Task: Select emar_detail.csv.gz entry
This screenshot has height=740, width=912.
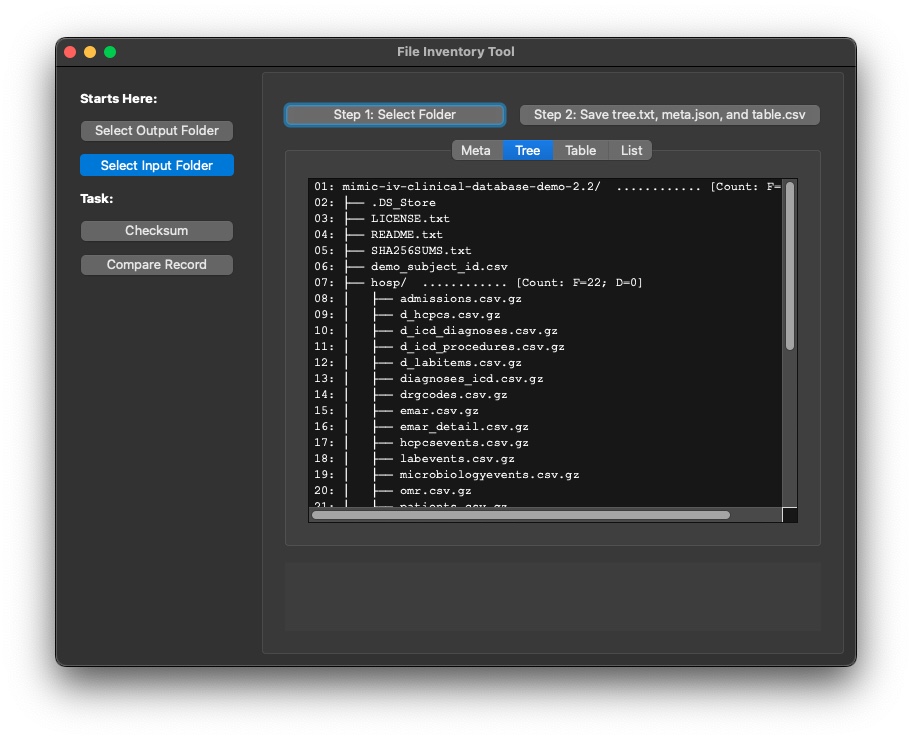Action: [x=464, y=426]
